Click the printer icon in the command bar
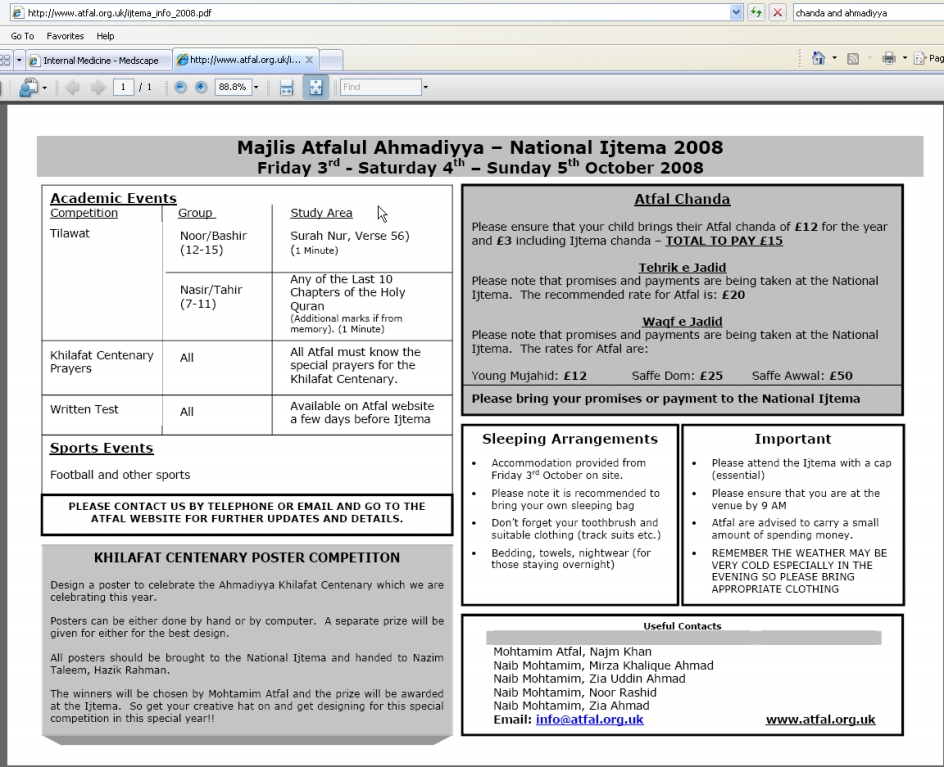This screenshot has height=767, width=944. [x=888, y=59]
